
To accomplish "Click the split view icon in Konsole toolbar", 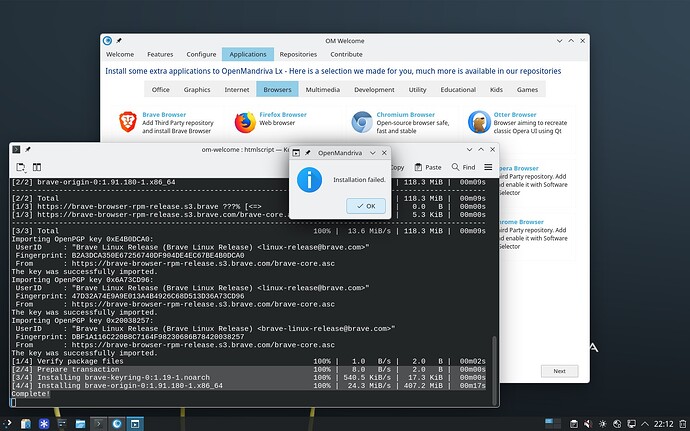I will [x=37, y=167].
